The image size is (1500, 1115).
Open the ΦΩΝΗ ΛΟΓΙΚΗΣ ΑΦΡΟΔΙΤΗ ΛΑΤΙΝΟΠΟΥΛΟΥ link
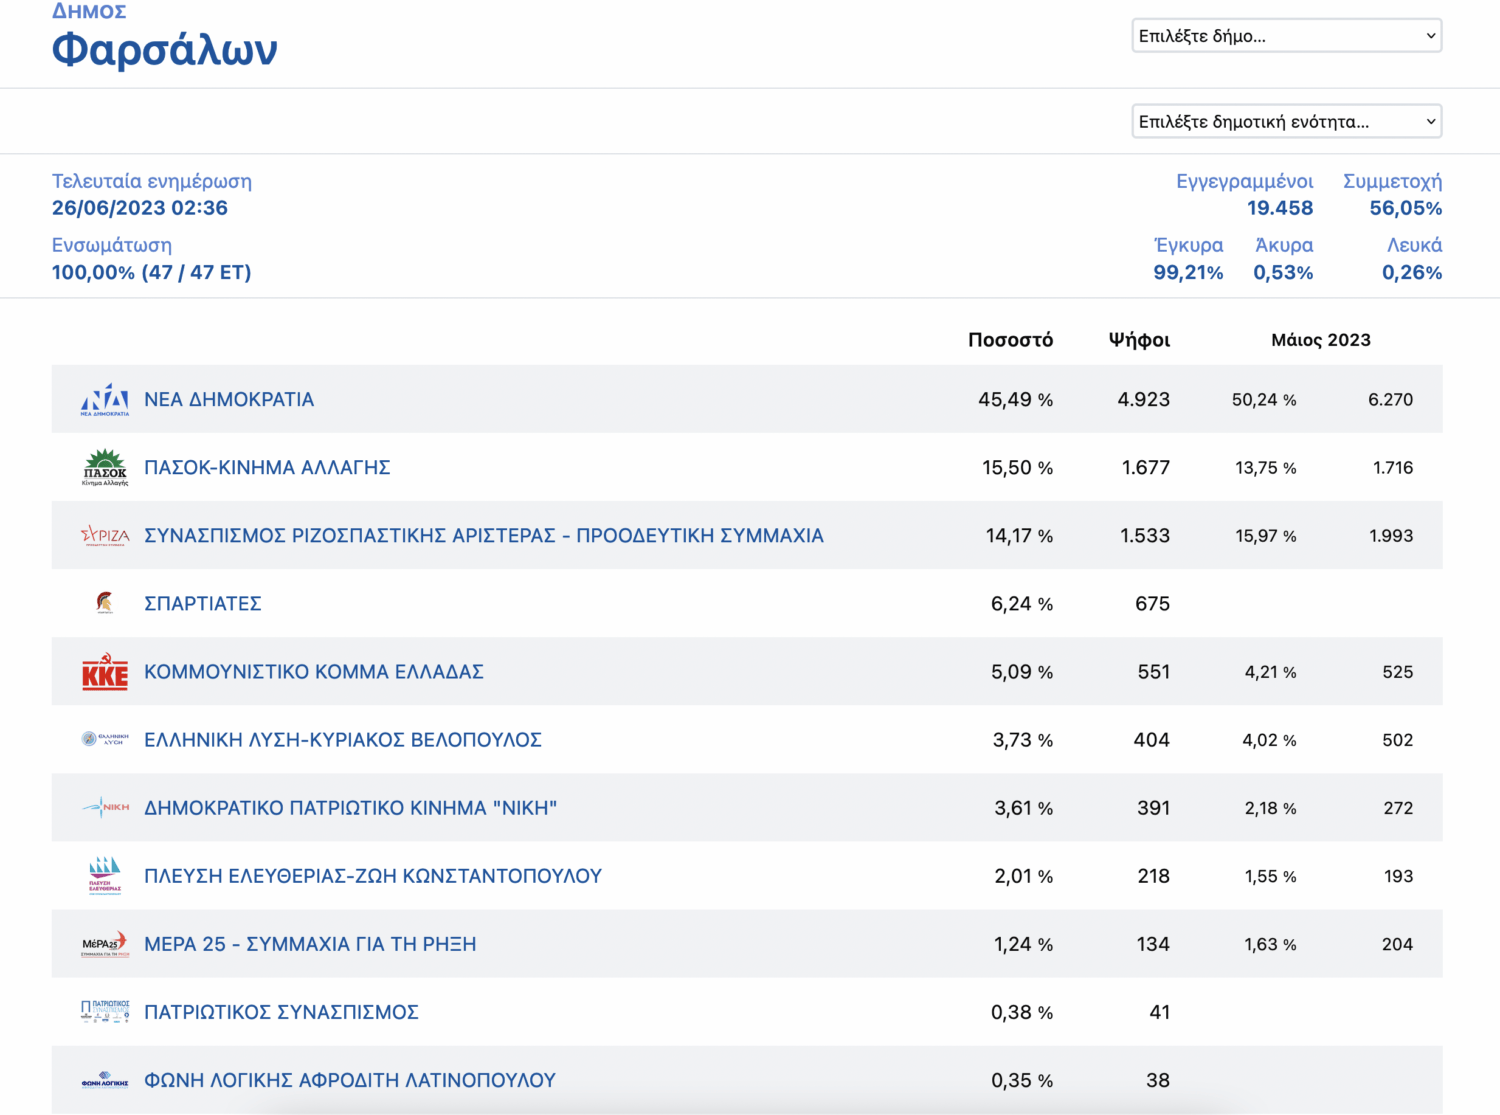tap(350, 1080)
